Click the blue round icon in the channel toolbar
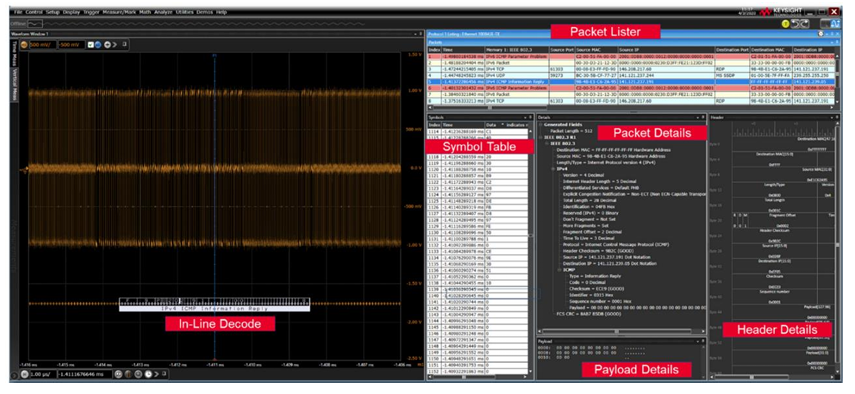 tap(98, 44)
